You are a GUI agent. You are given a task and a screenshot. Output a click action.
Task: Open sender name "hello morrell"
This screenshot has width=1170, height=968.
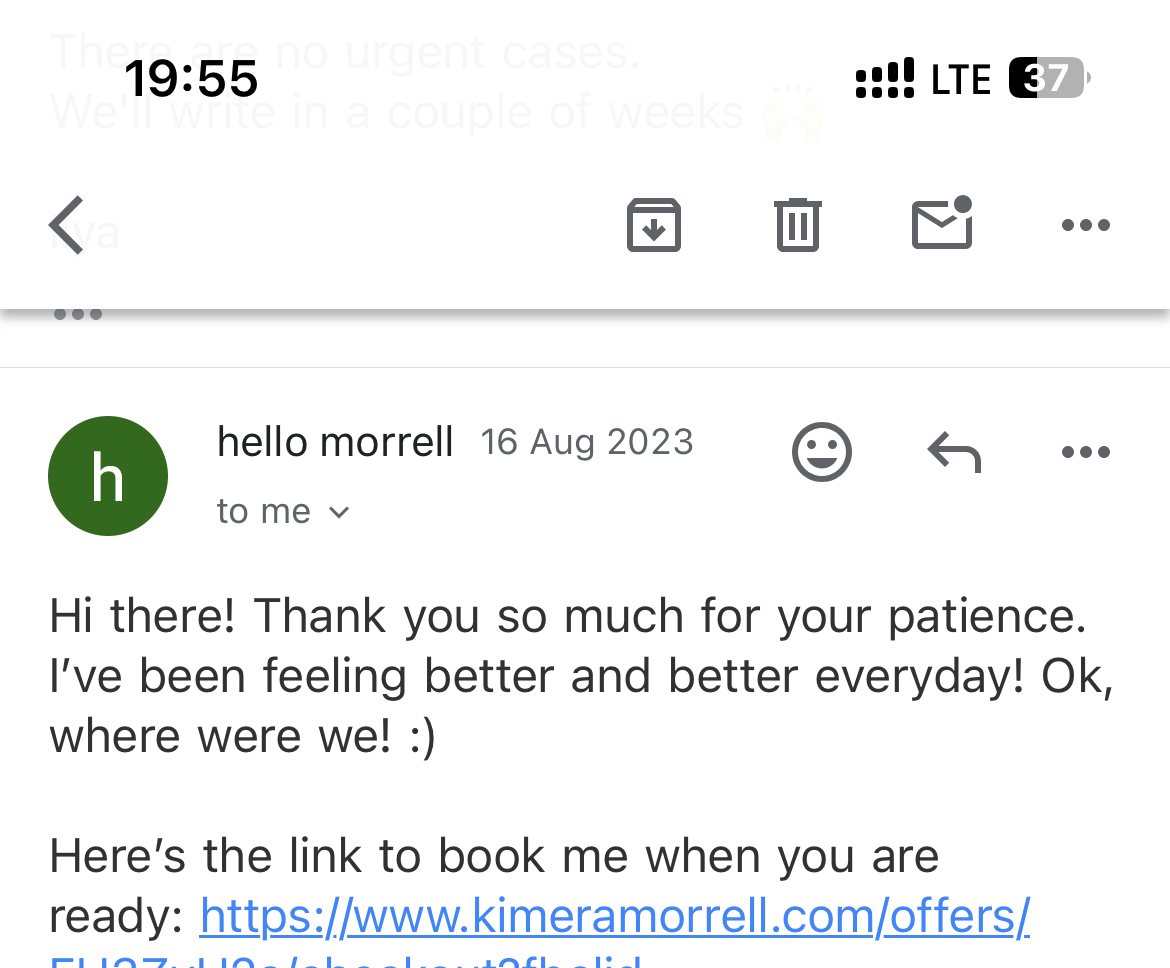click(x=335, y=442)
